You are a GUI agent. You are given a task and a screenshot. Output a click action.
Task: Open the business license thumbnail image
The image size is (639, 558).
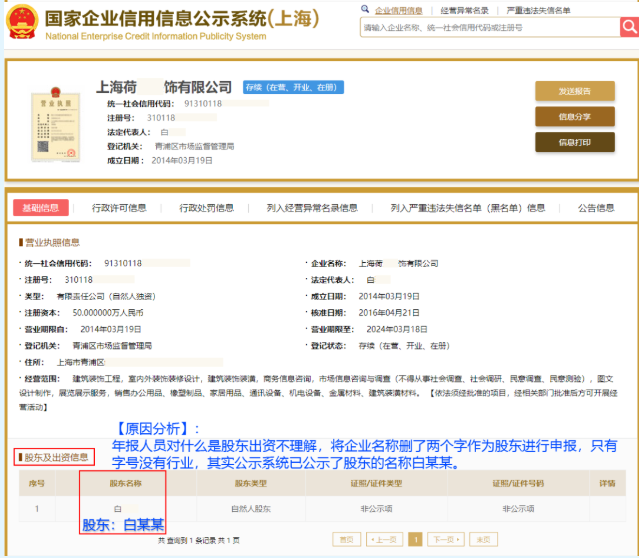pyautogui.click(x=56, y=125)
